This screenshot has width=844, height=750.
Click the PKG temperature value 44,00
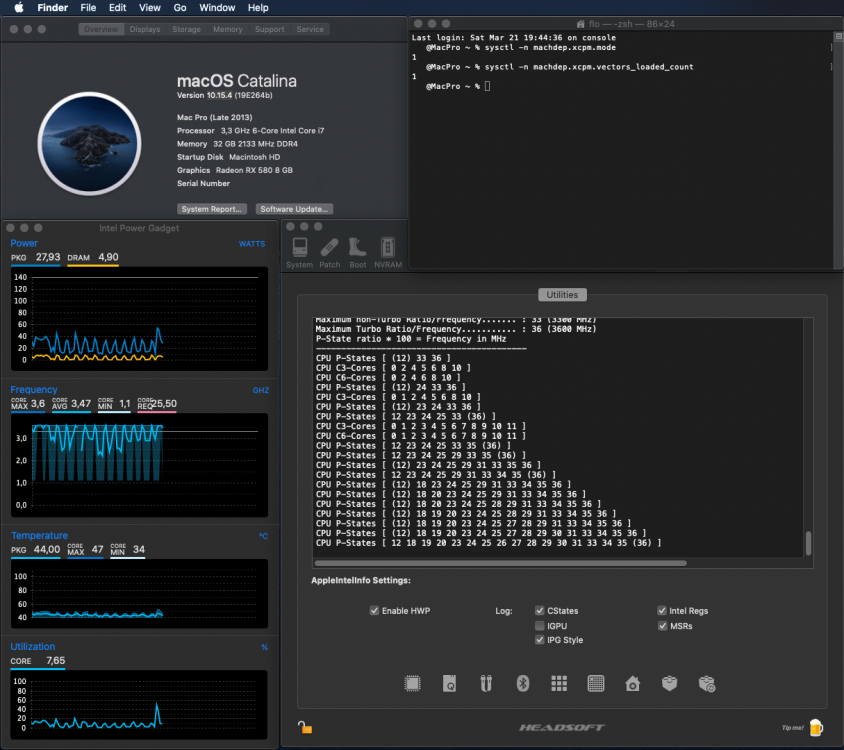tap(47, 549)
